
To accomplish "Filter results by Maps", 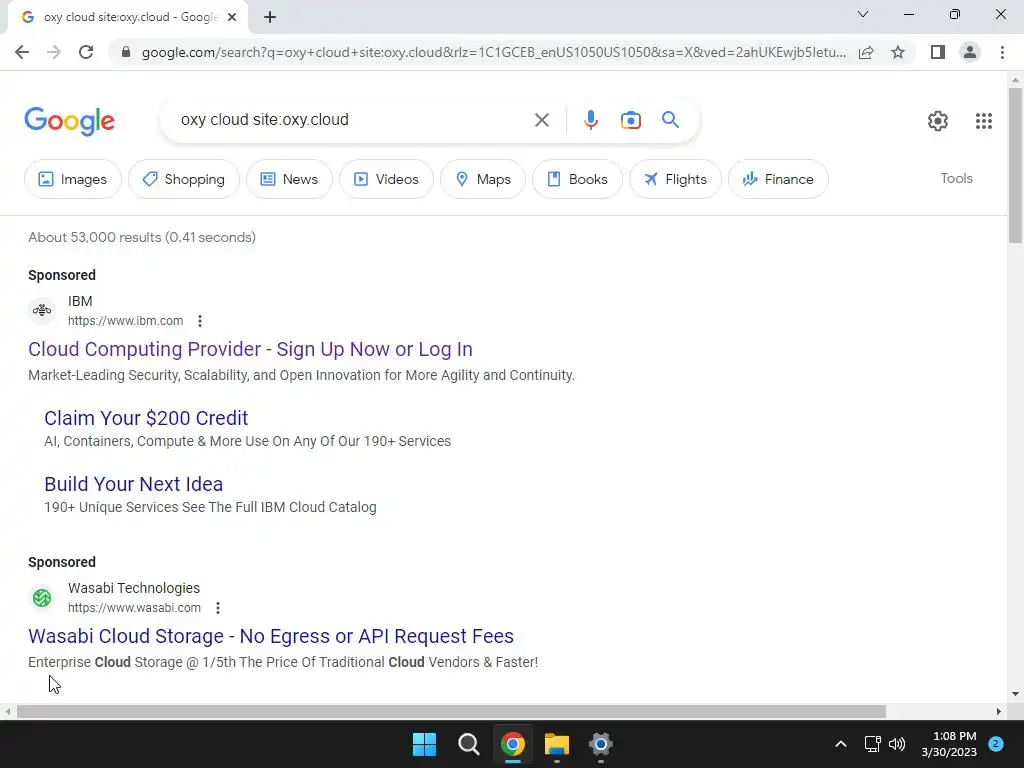I will tap(483, 179).
